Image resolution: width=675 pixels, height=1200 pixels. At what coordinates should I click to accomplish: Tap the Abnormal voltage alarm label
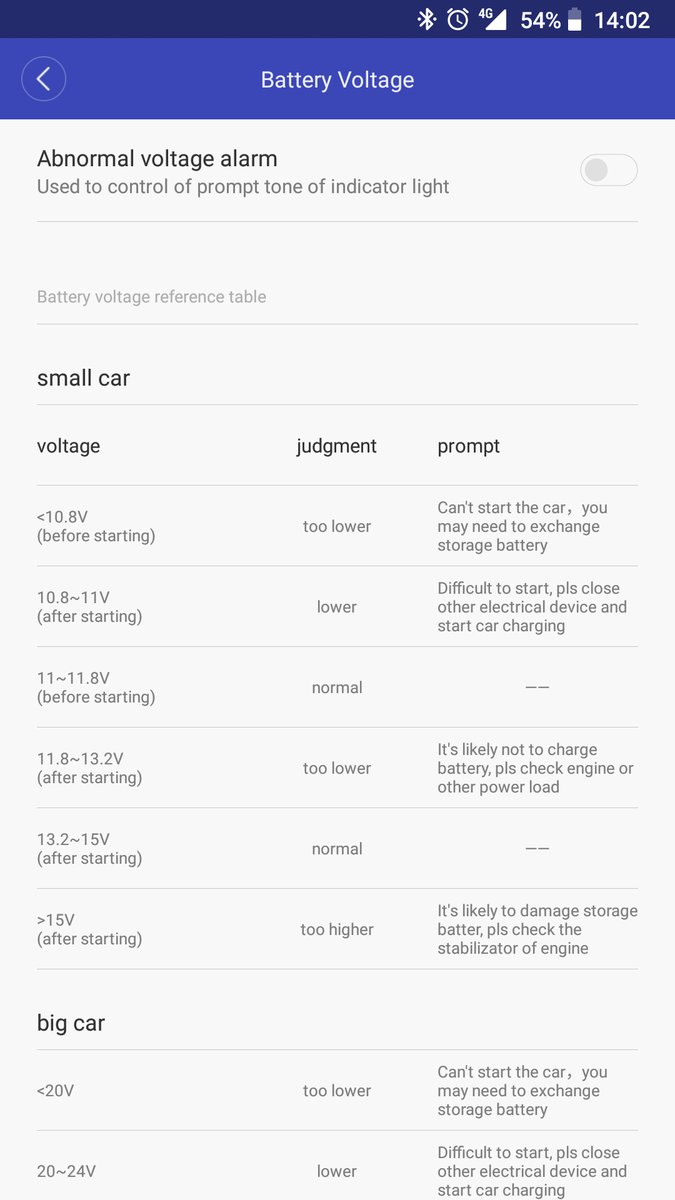pos(157,159)
